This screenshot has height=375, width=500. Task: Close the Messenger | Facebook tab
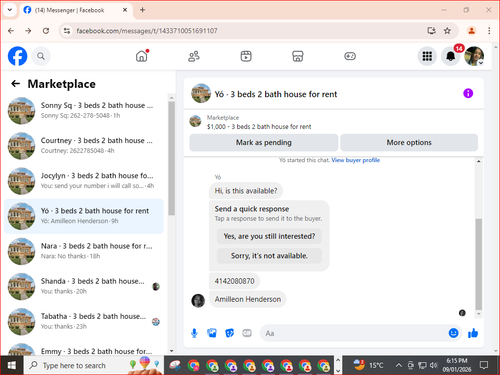coord(125,10)
